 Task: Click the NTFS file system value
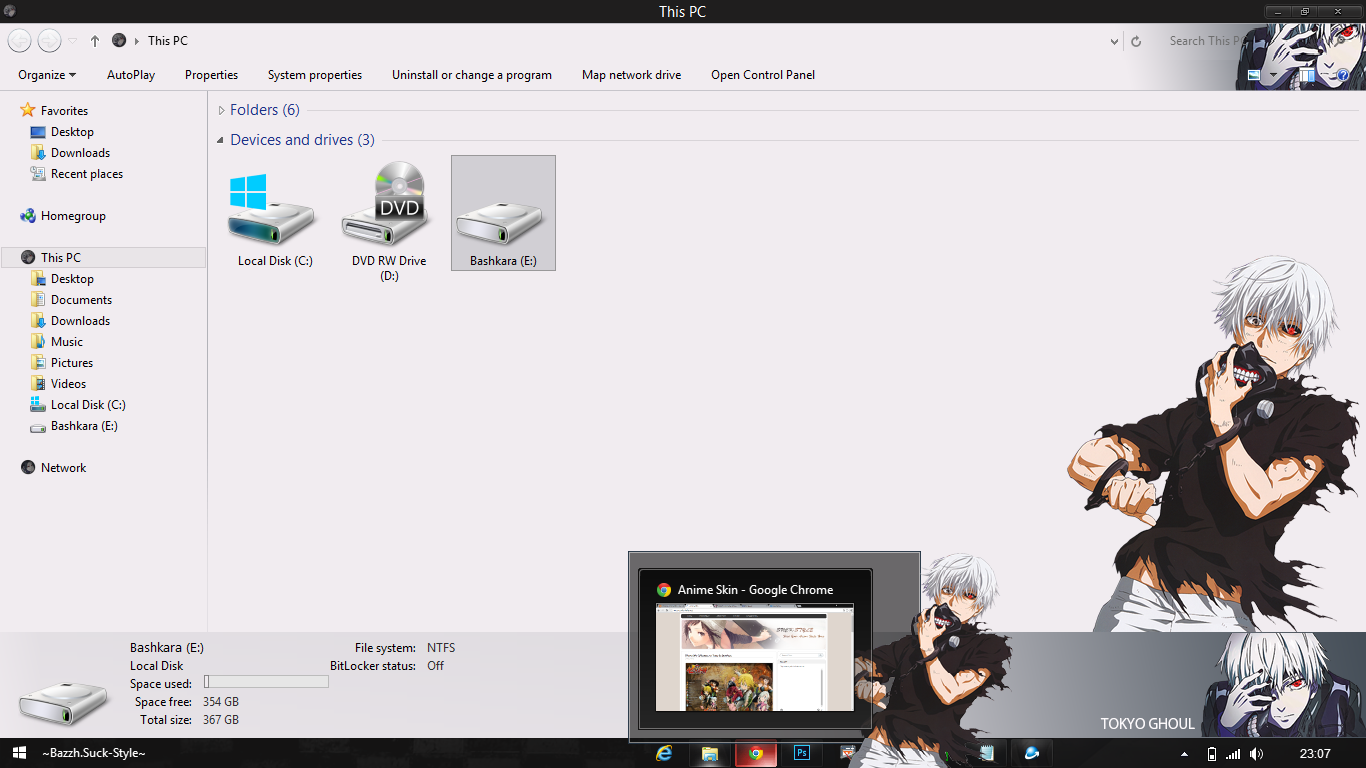[441, 648]
